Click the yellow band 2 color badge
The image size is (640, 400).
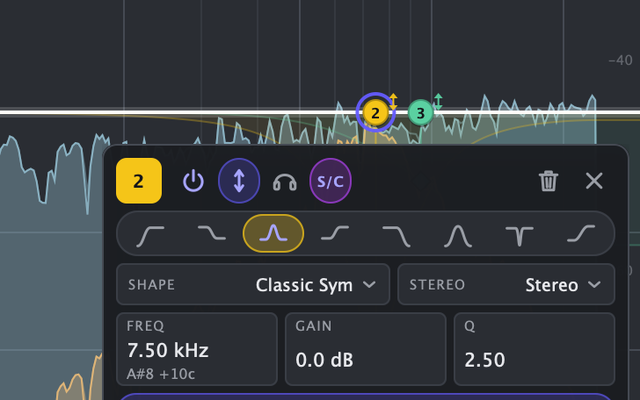pyautogui.click(x=139, y=181)
